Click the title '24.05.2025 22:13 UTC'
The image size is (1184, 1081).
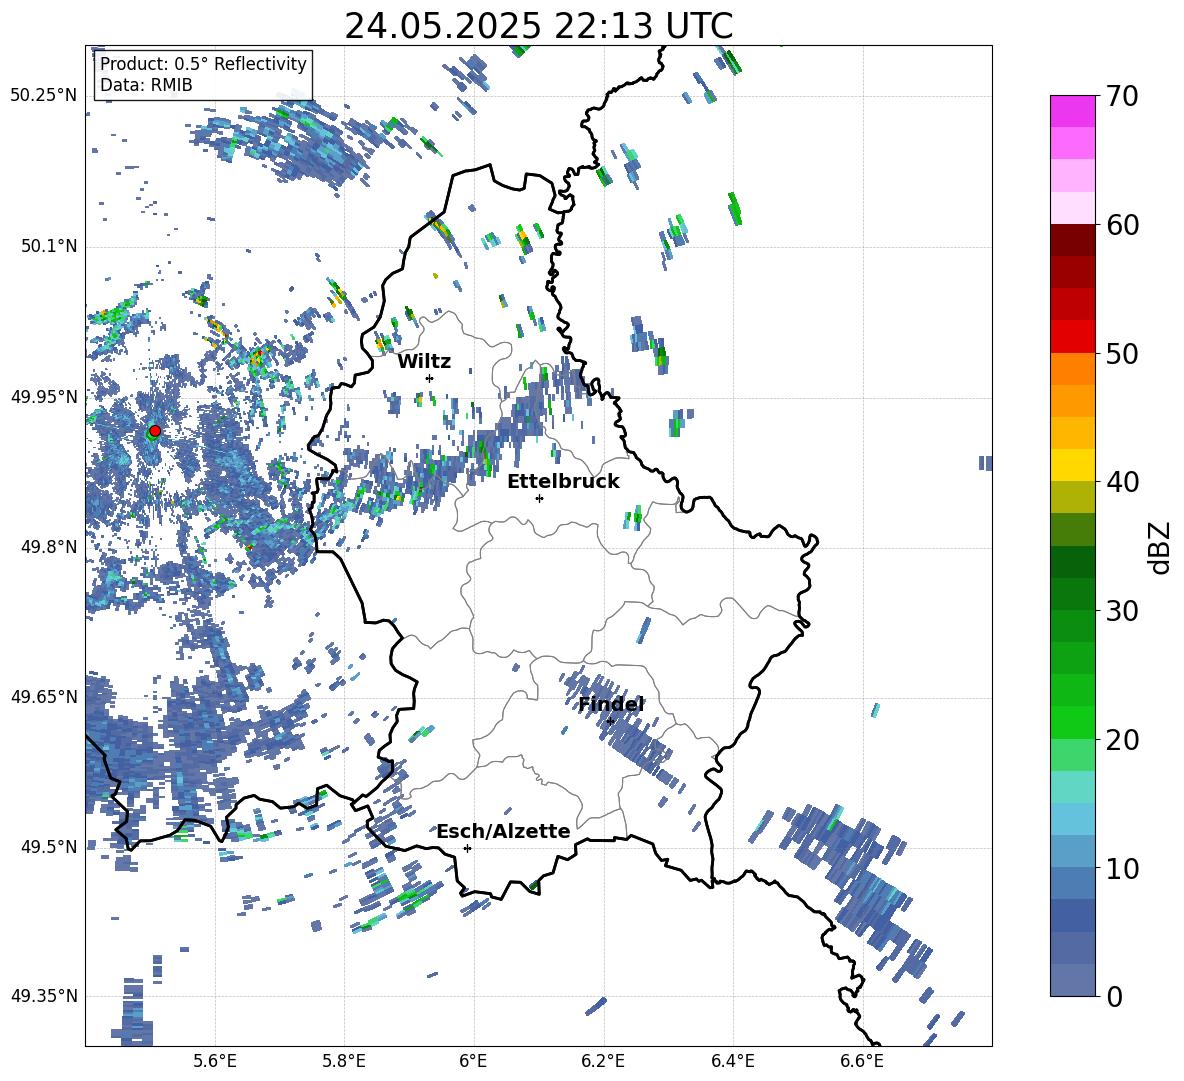click(538, 26)
